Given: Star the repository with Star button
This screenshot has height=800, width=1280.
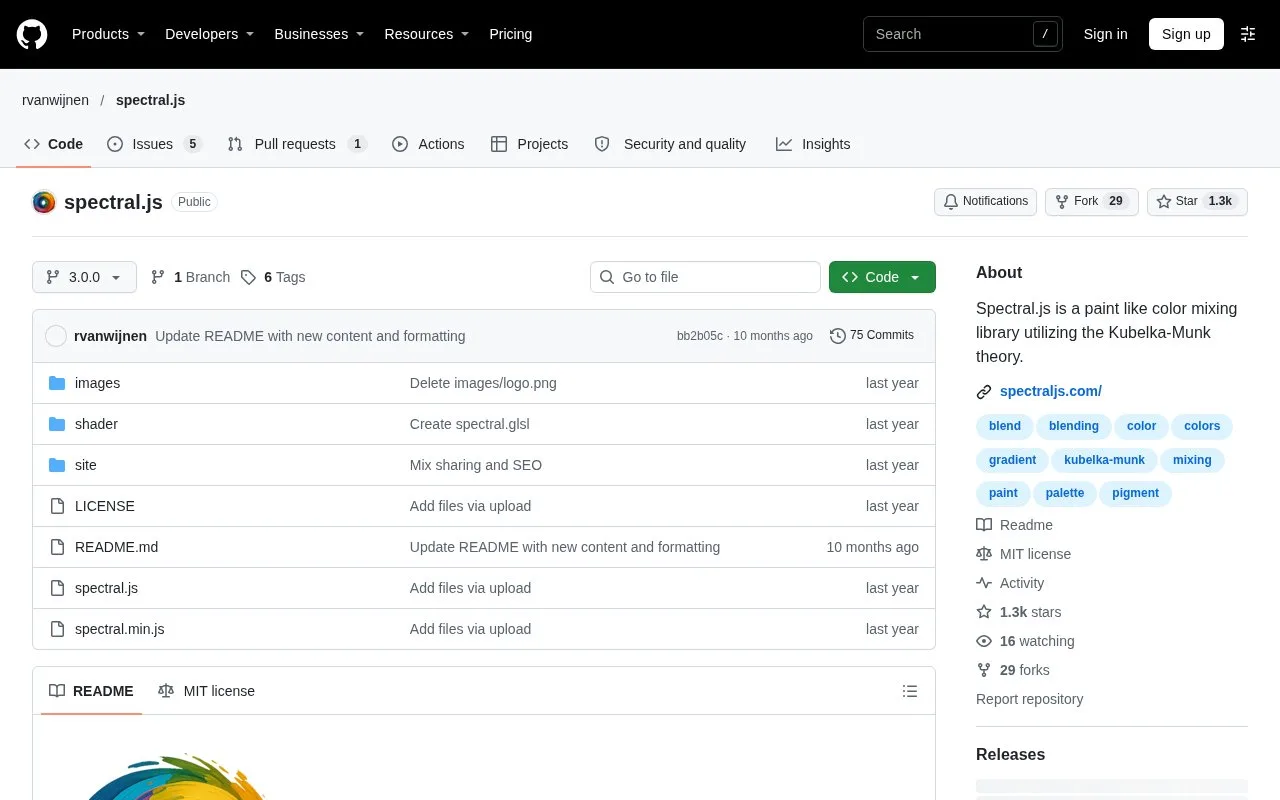Looking at the screenshot, I should pyautogui.click(x=1197, y=202).
